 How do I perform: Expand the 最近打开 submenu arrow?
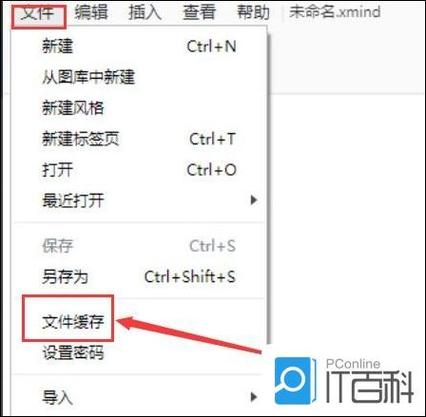coord(254,200)
